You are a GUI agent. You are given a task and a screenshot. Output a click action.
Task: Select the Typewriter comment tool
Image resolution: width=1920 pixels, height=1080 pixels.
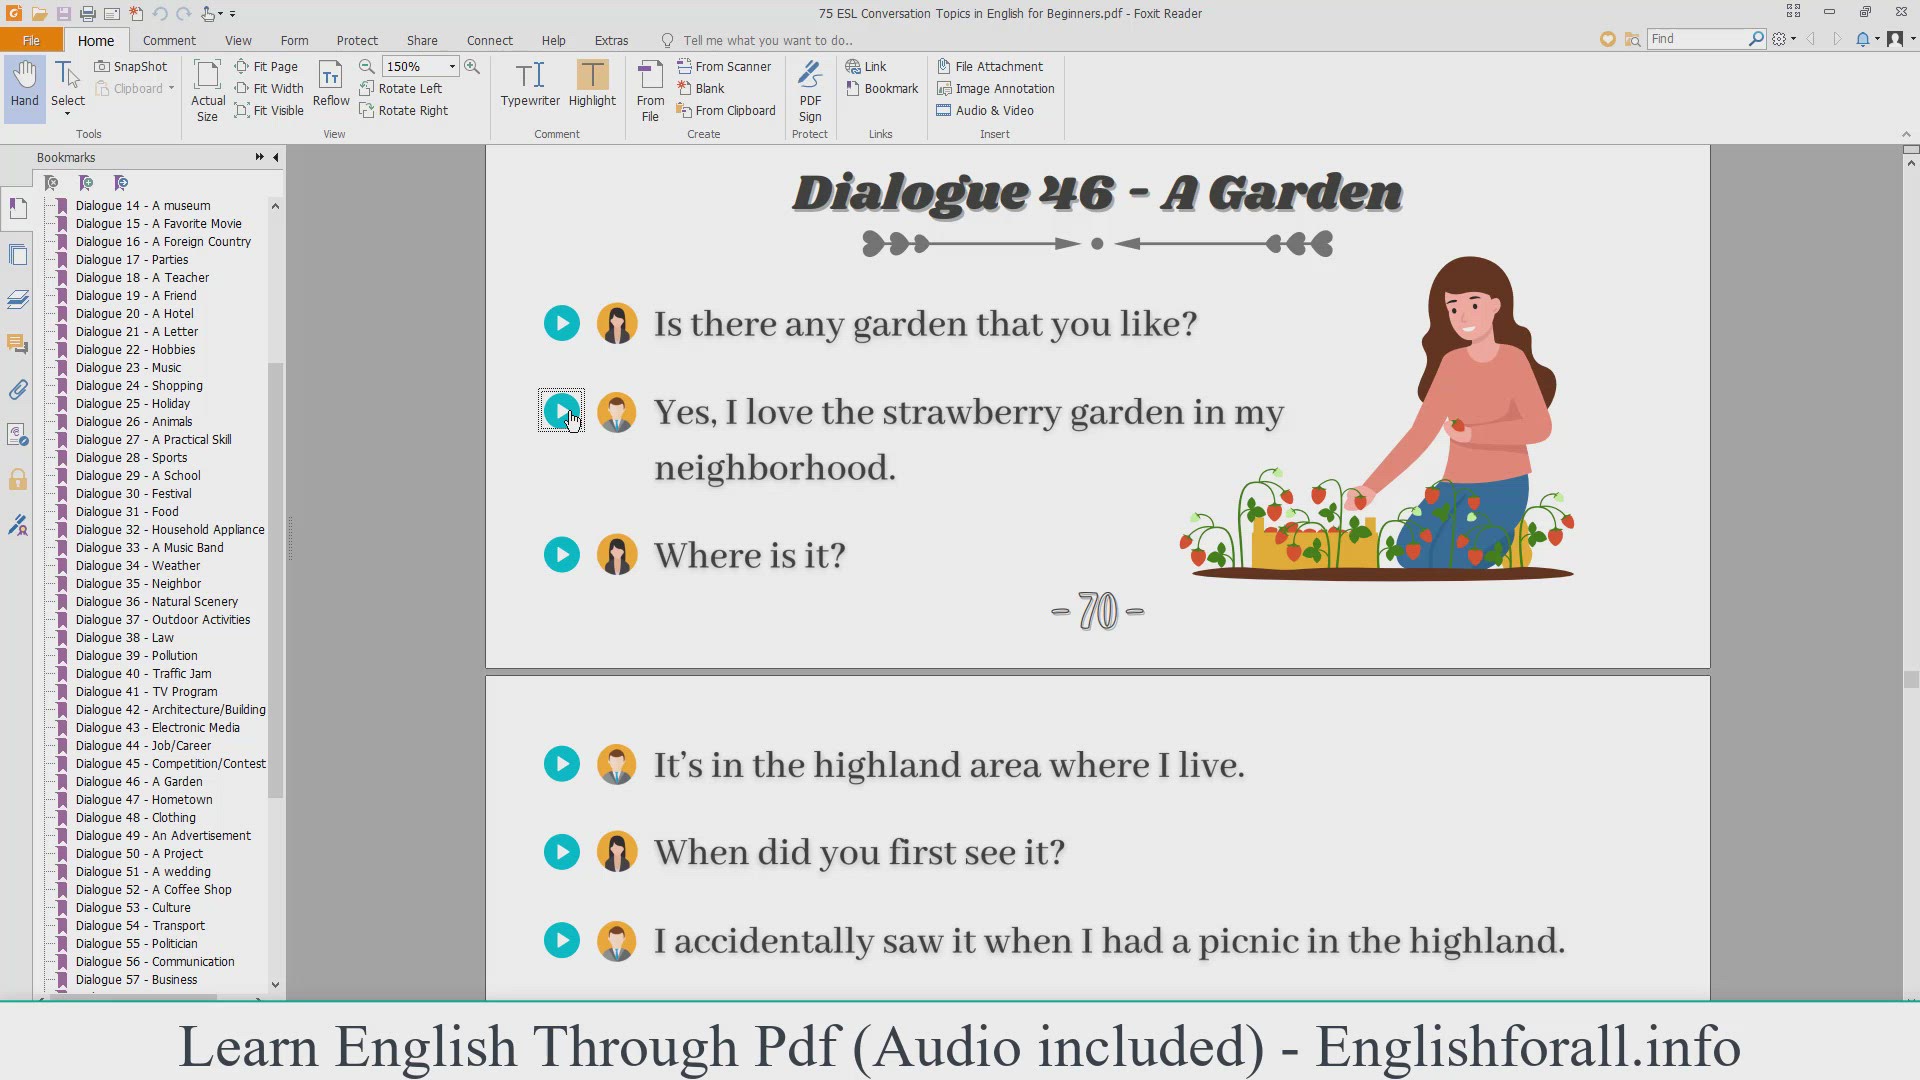(x=530, y=84)
